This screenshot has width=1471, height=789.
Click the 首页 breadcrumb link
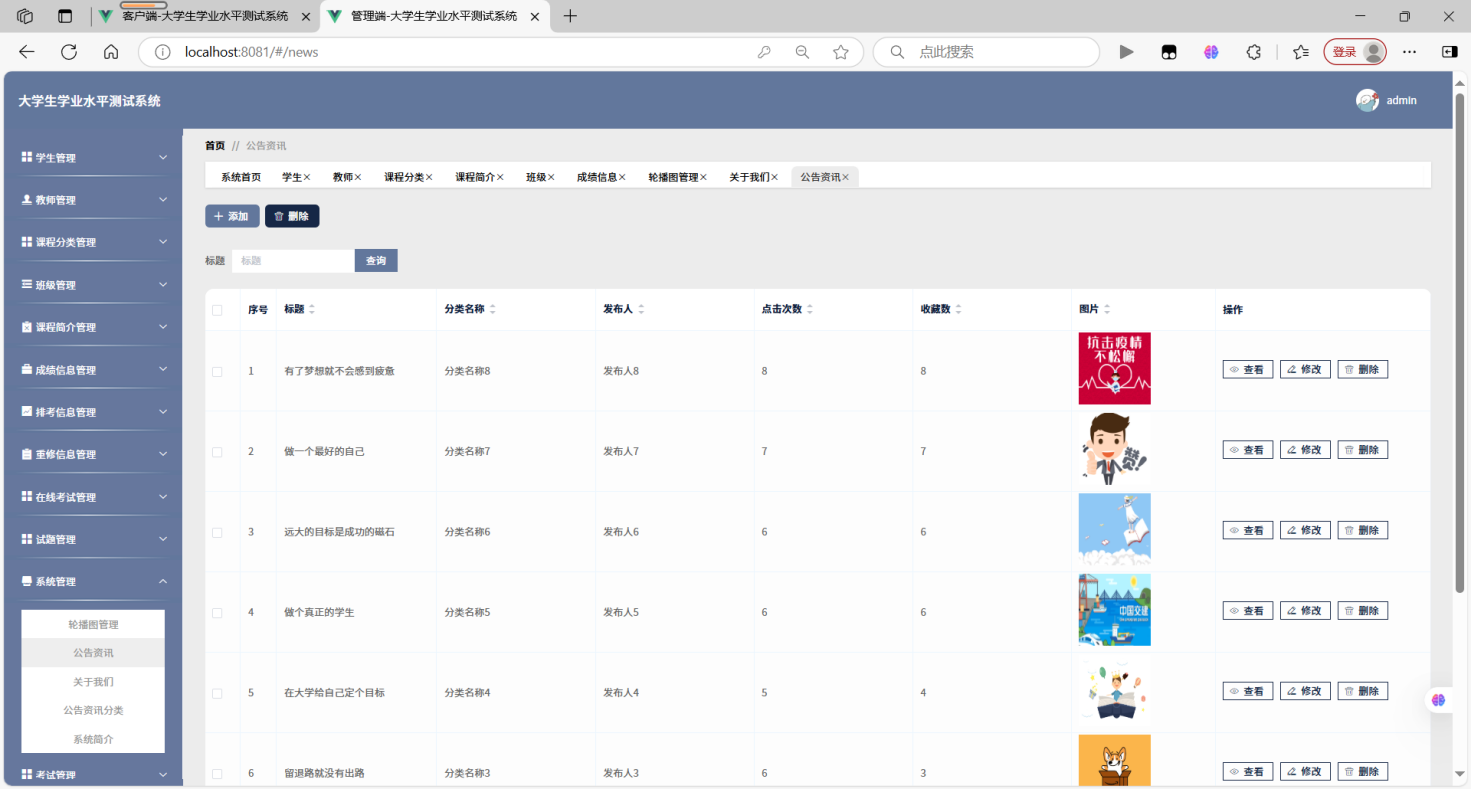point(215,145)
